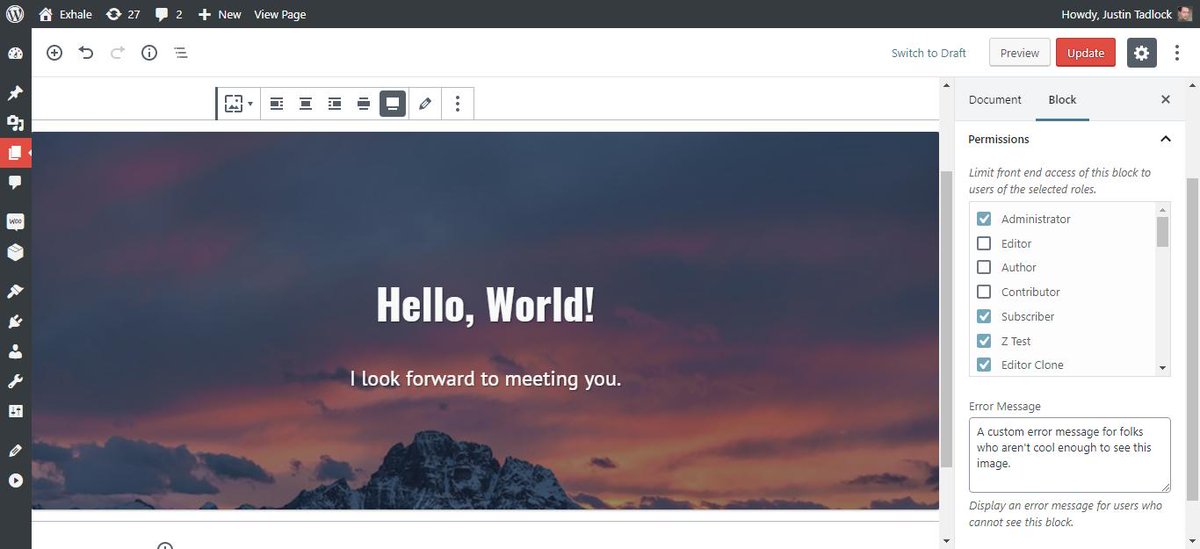This screenshot has width=1200, height=549.
Task: Align the block center
Action: (306, 103)
